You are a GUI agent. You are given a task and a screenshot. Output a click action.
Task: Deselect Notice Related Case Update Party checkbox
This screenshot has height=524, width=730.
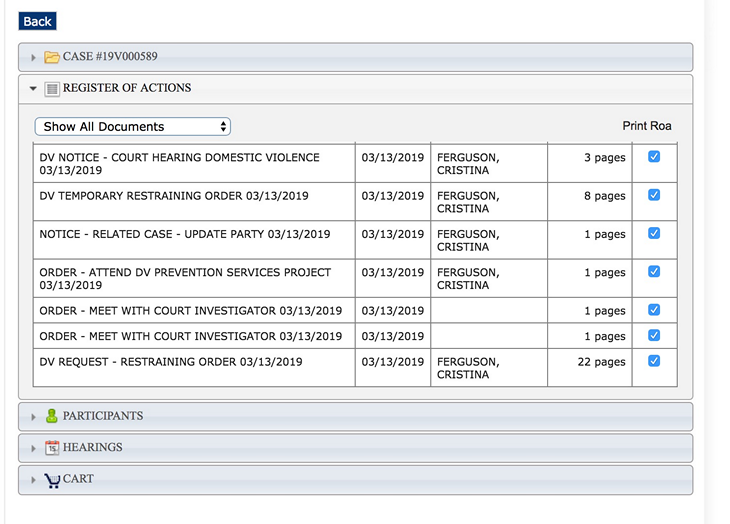click(654, 233)
